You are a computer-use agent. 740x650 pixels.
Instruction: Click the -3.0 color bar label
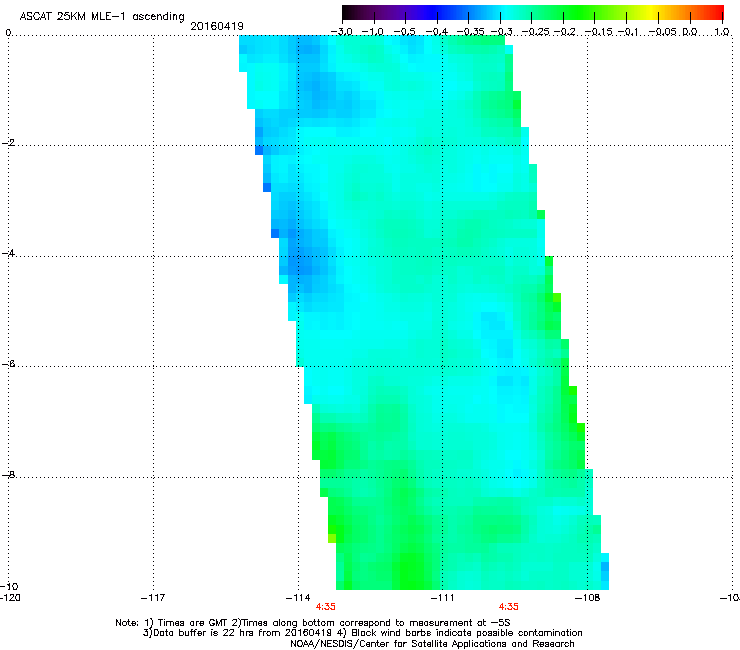[x=342, y=32]
